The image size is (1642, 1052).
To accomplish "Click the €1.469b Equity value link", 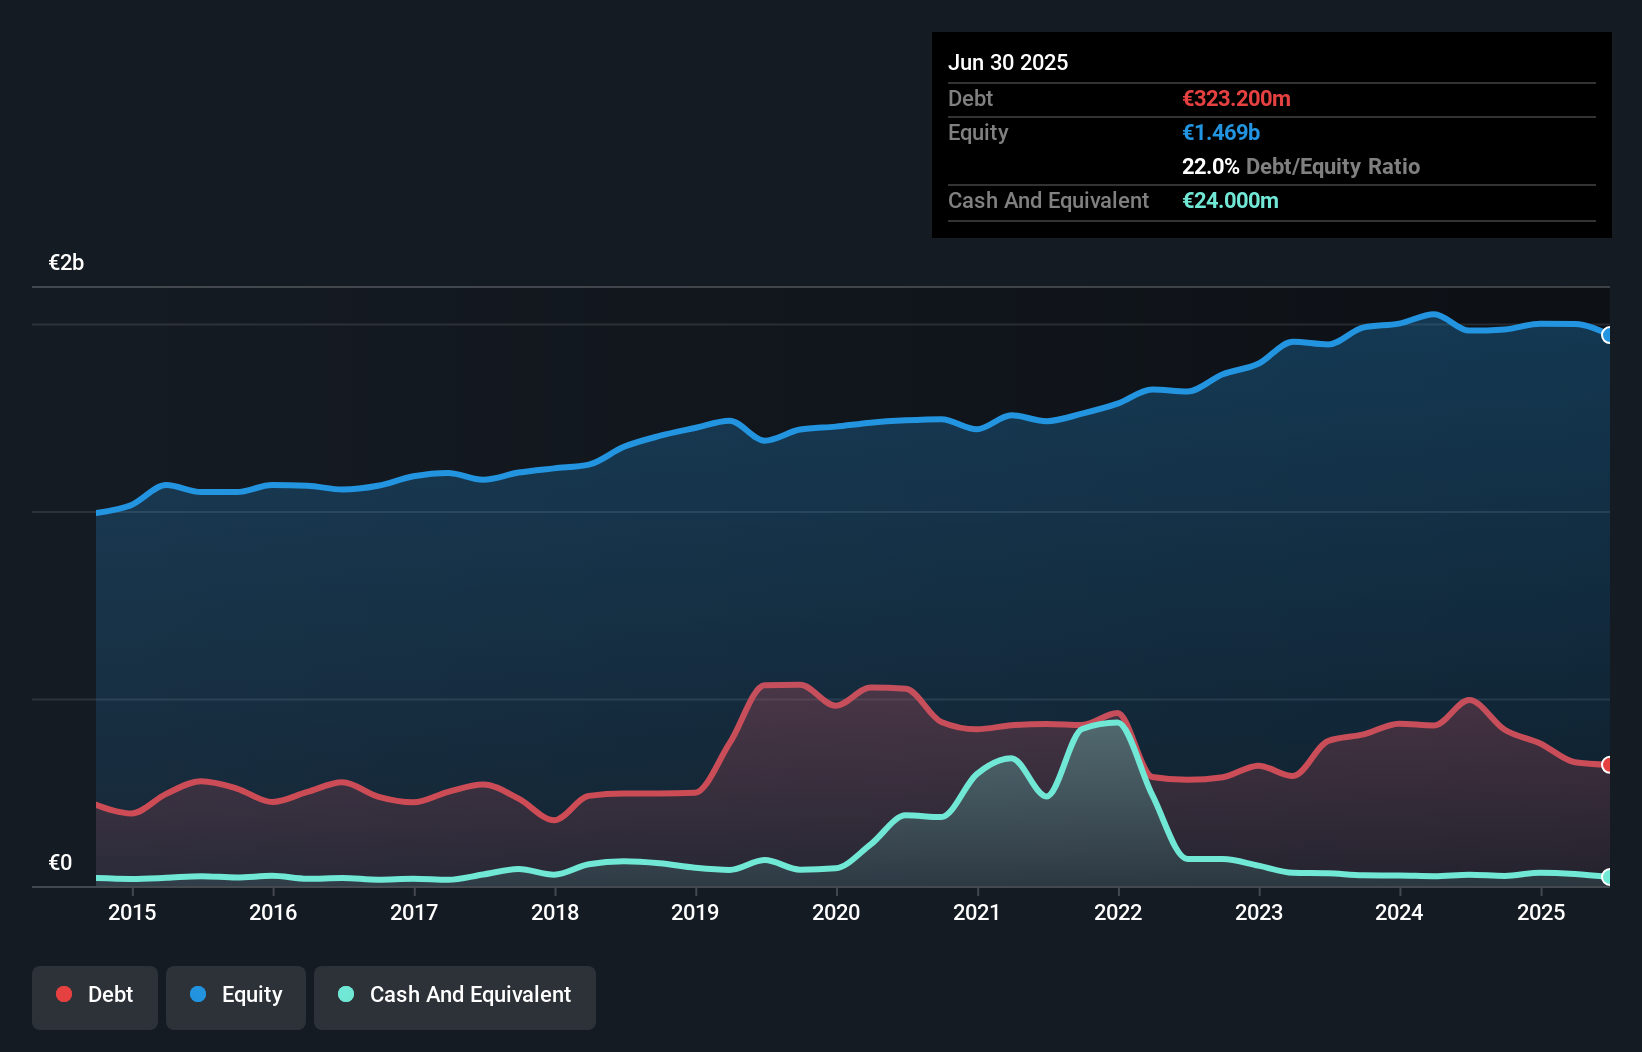I will (x=1221, y=132).
